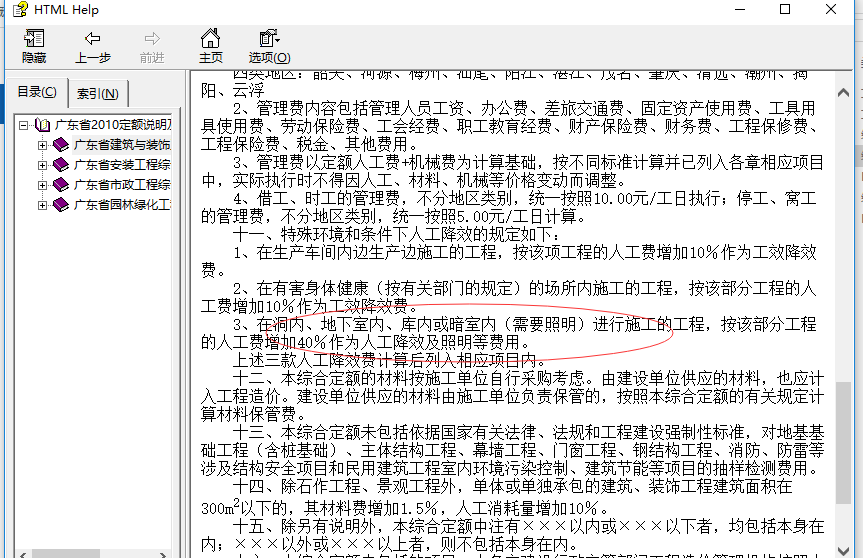
Task: Click the tree pane scroll left arrow
Action: (x=22, y=554)
